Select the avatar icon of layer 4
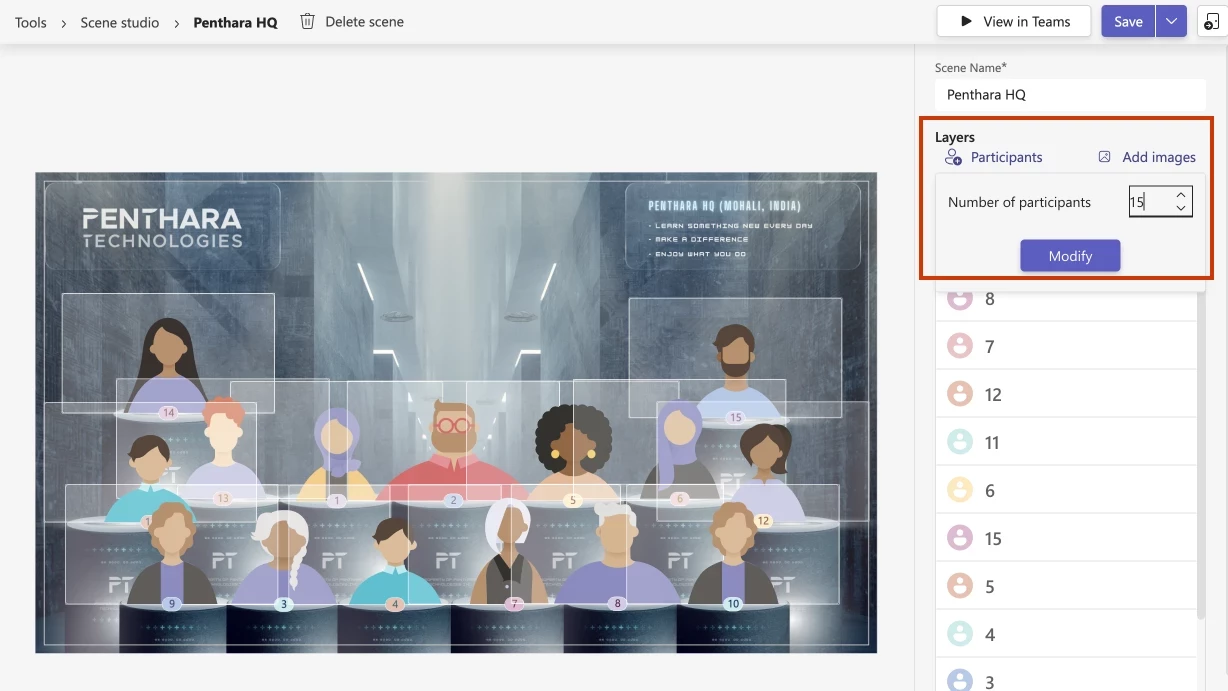The image size is (1228, 691). 960,634
